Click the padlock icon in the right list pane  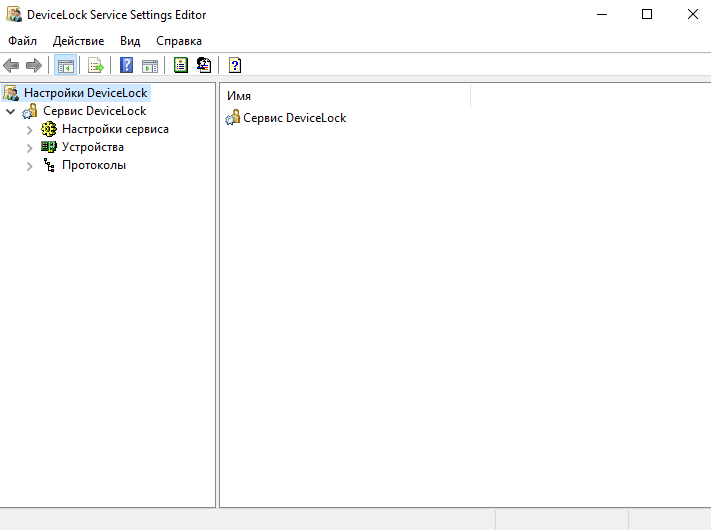point(233,118)
